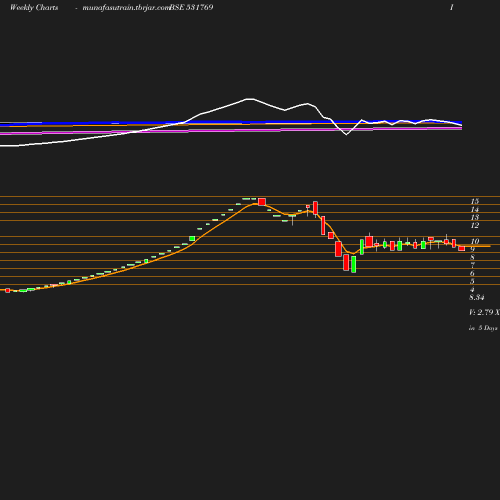Click the price axis label '12'
This screenshot has height=500, width=500.
[x=475, y=226]
